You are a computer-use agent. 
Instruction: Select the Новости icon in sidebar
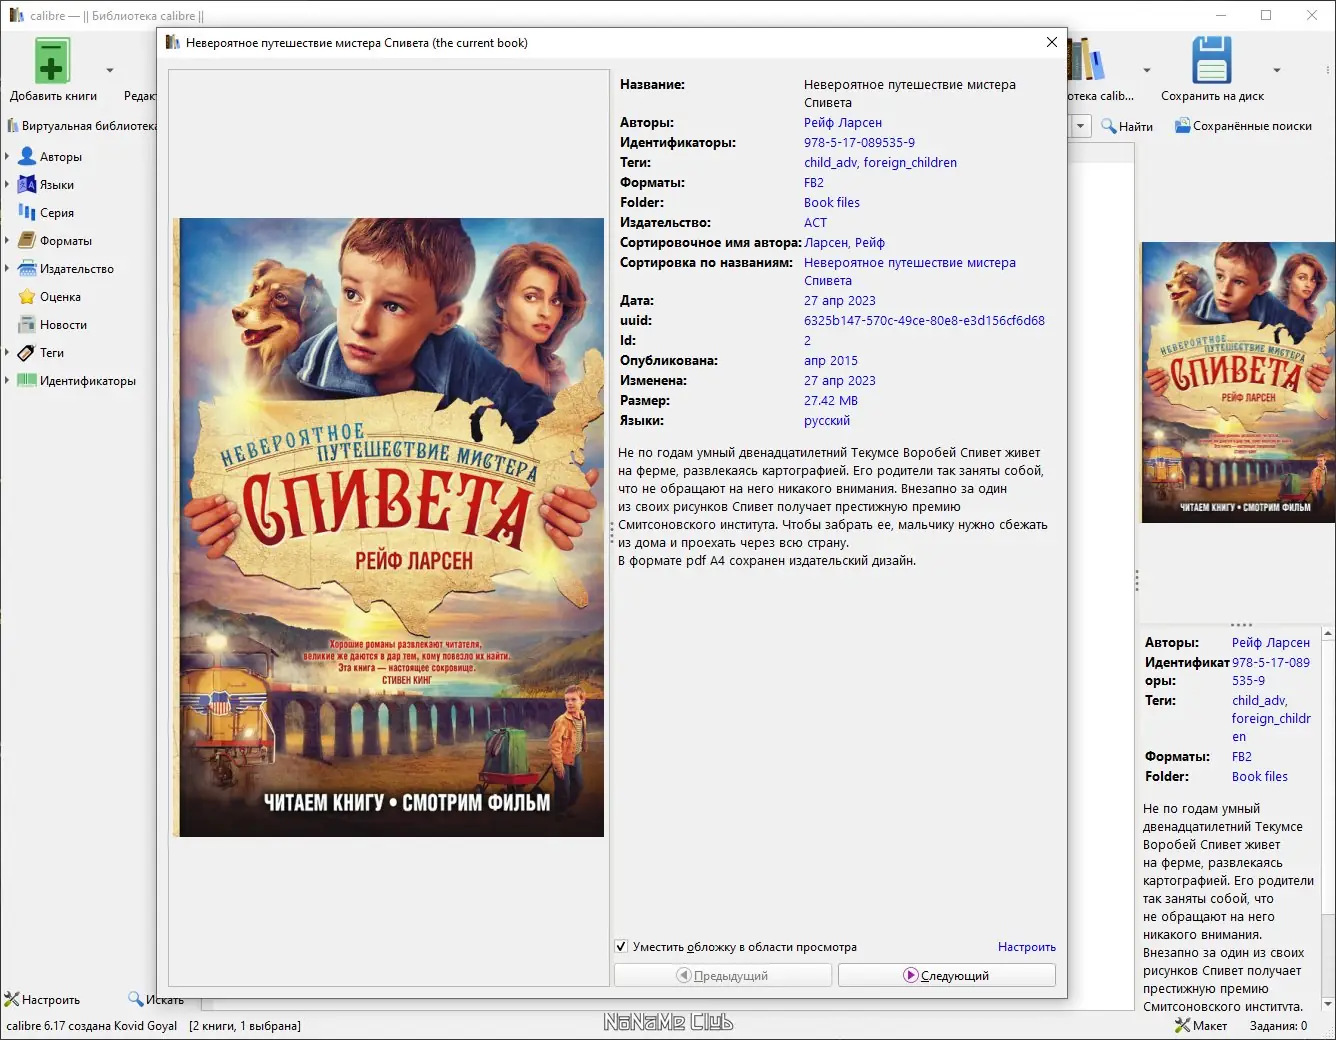(x=27, y=324)
